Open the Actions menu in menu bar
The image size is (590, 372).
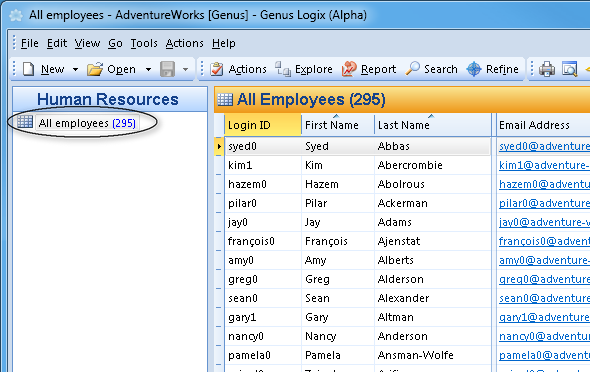pyautogui.click(x=184, y=44)
